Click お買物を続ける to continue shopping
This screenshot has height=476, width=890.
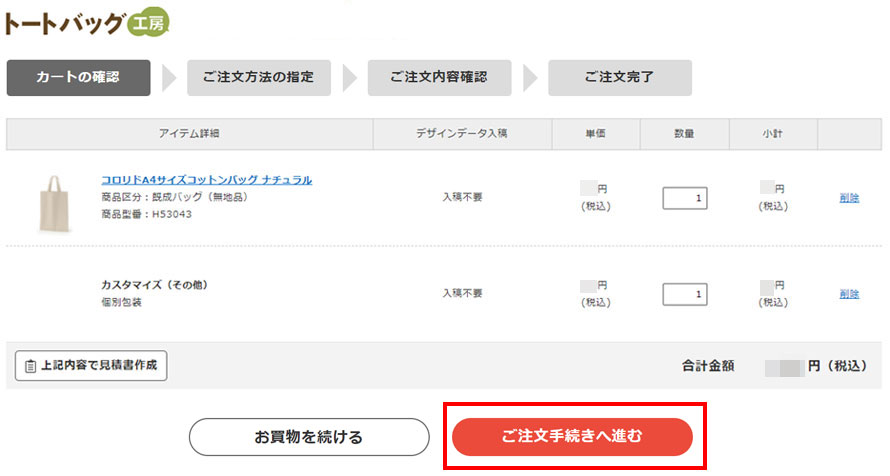pyautogui.click(x=308, y=437)
